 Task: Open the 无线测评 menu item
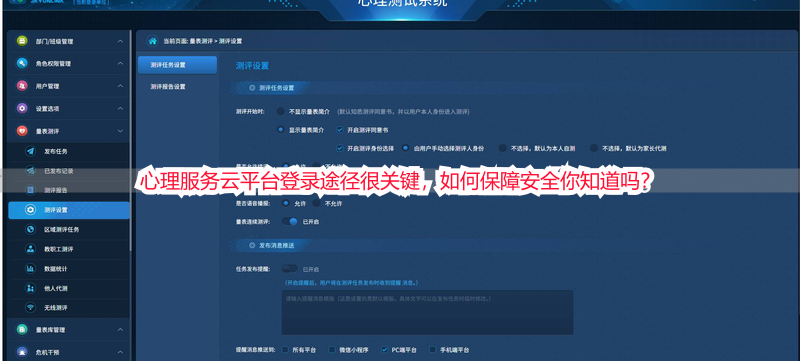tap(69, 308)
